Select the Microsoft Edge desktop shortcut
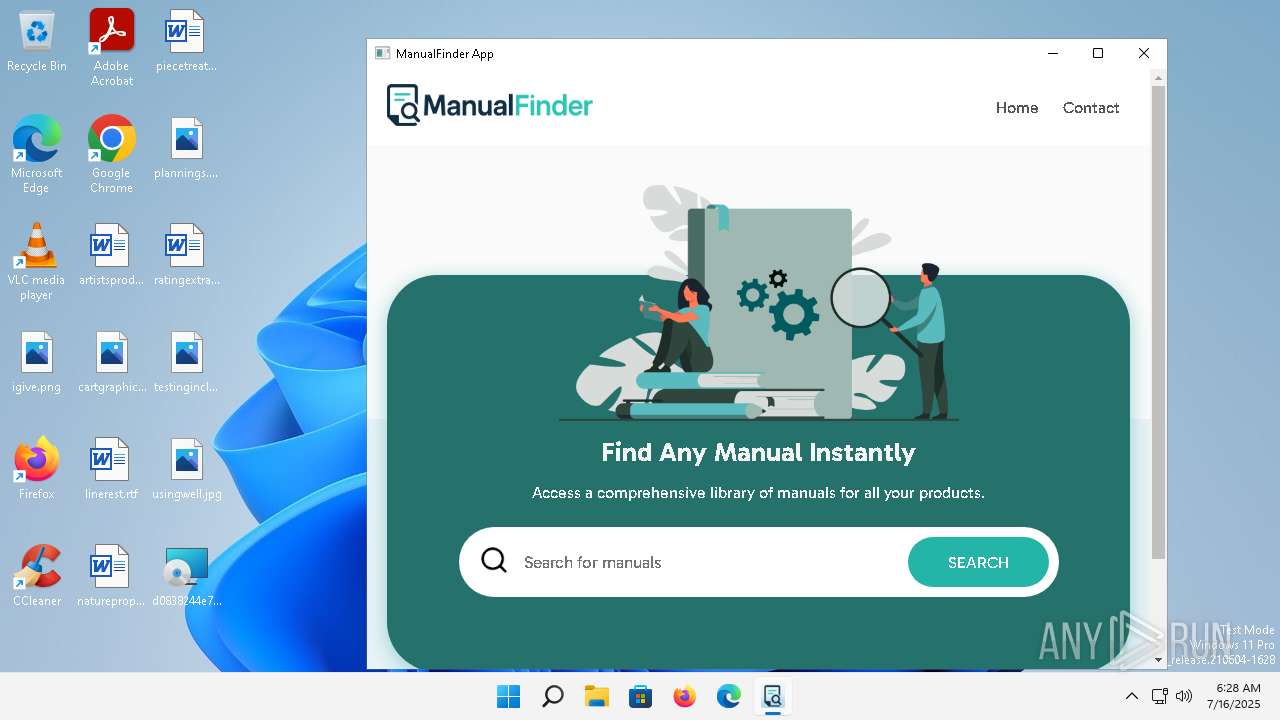 [x=37, y=154]
